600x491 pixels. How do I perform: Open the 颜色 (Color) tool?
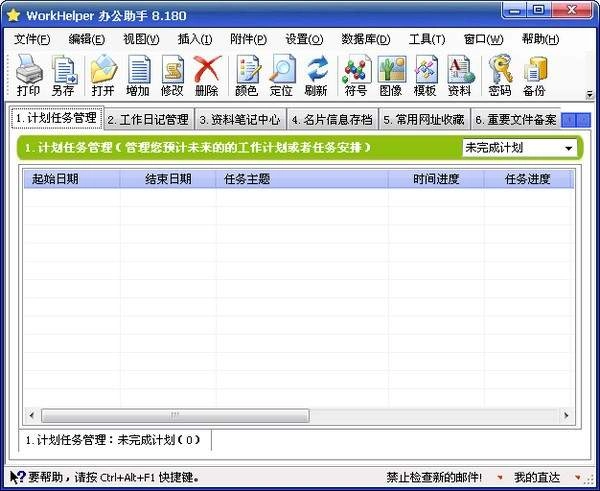247,75
